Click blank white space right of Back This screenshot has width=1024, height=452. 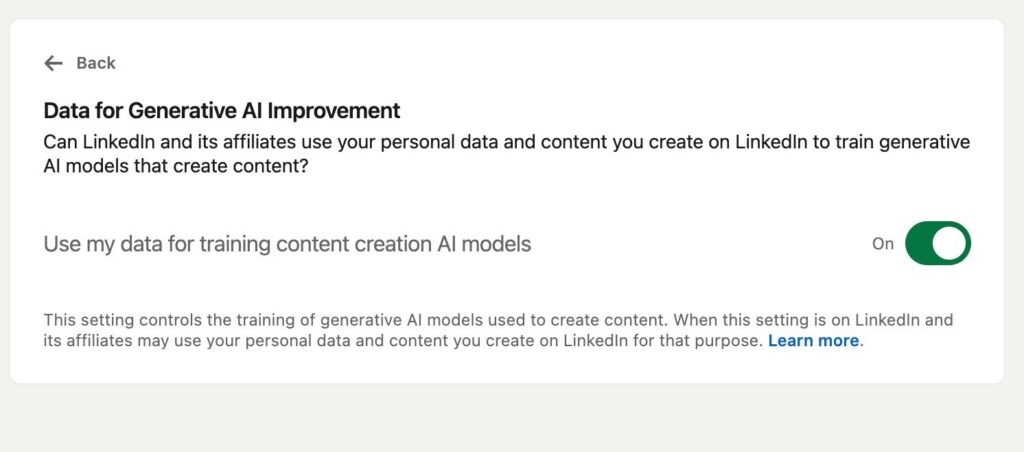click(x=500, y=63)
